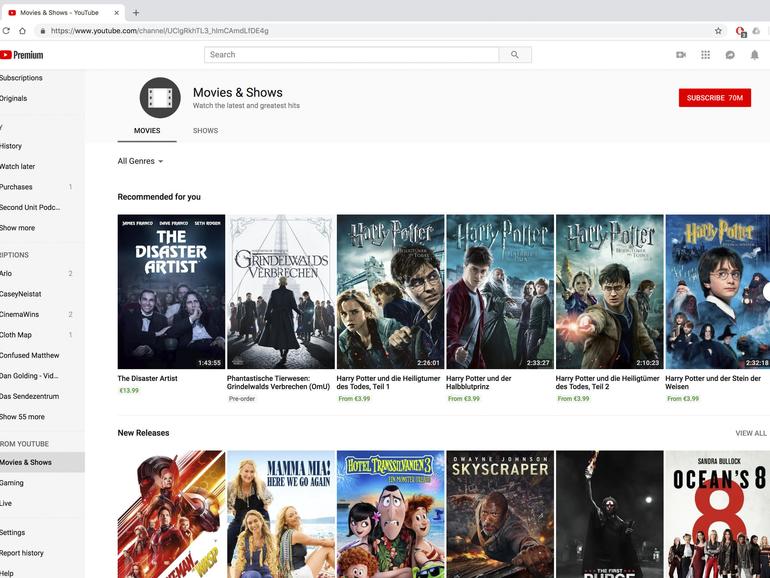This screenshot has width=770, height=578.
Task: Open the Cloth Map subscription channel
Action: point(16,335)
